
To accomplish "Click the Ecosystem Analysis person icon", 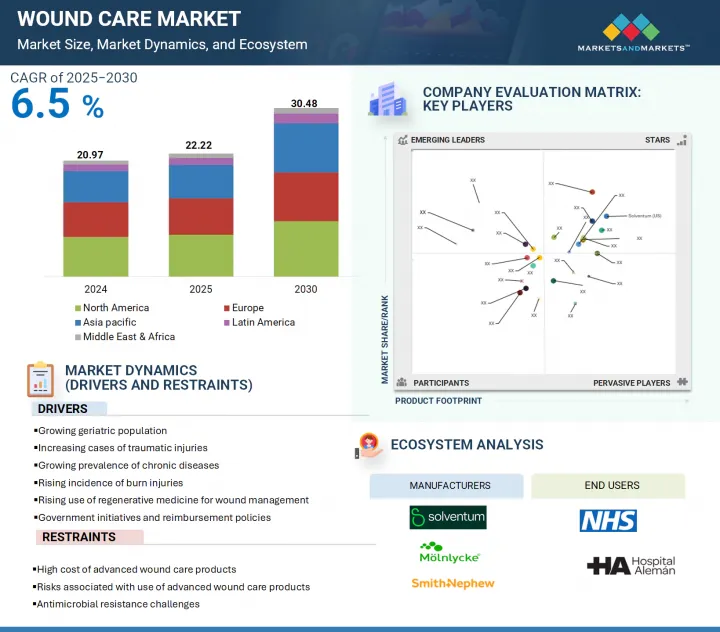I will pos(368,446).
